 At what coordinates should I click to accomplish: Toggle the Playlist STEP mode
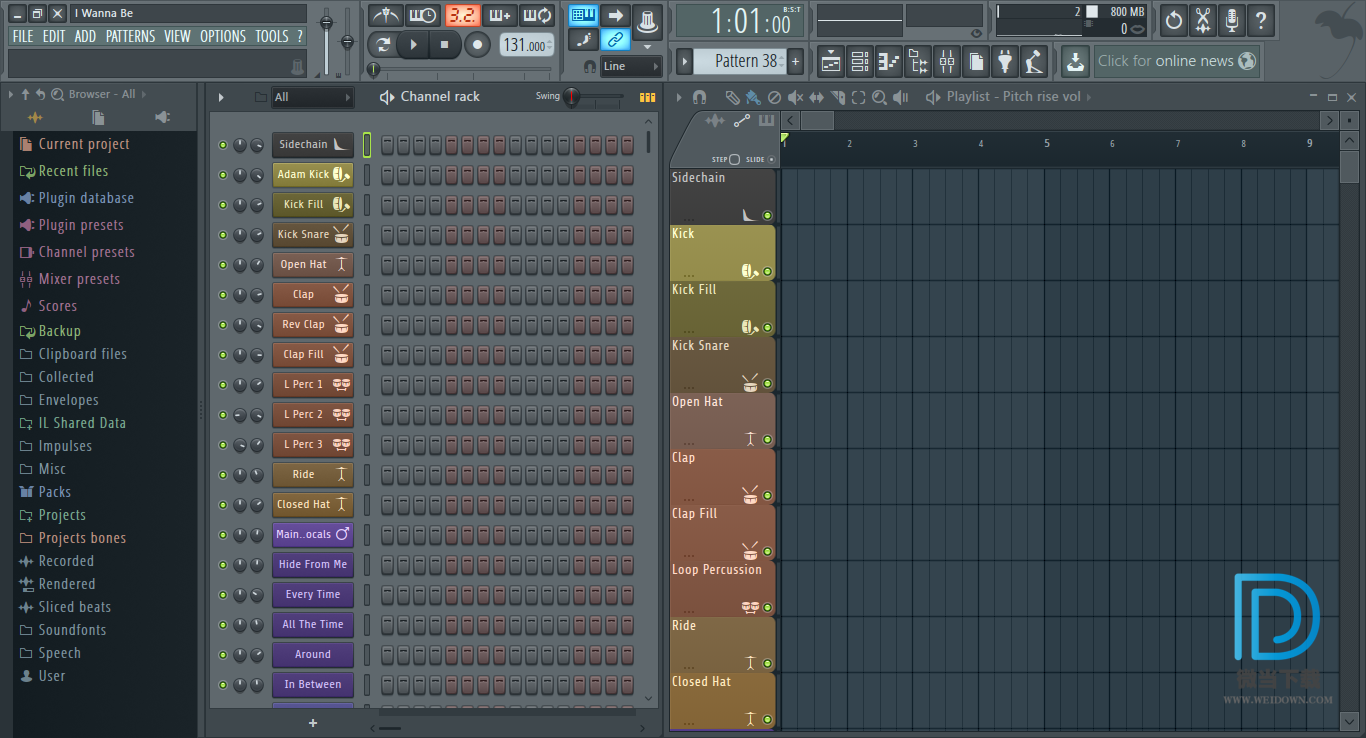click(734, 160)
